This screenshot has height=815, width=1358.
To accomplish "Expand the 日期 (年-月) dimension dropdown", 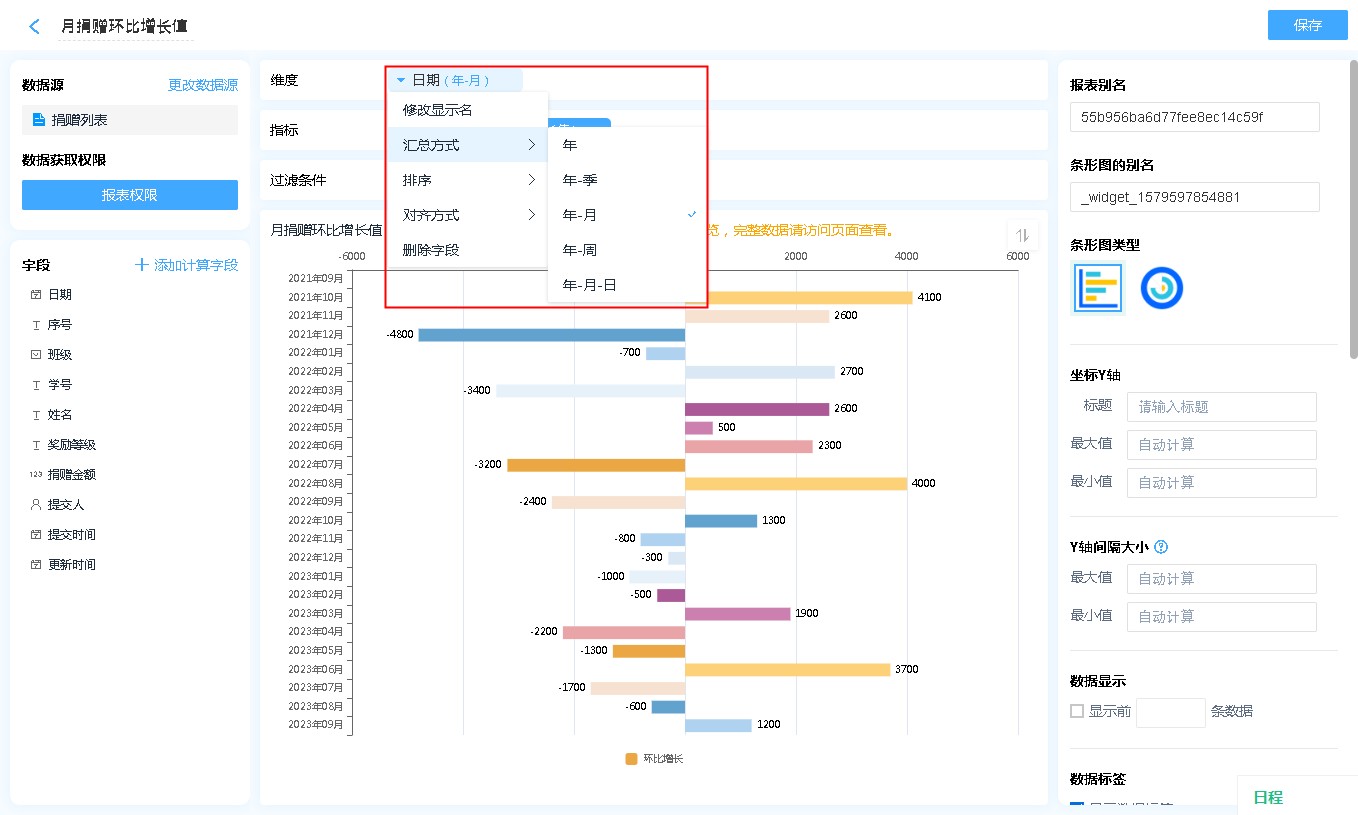I will point(401,80).
